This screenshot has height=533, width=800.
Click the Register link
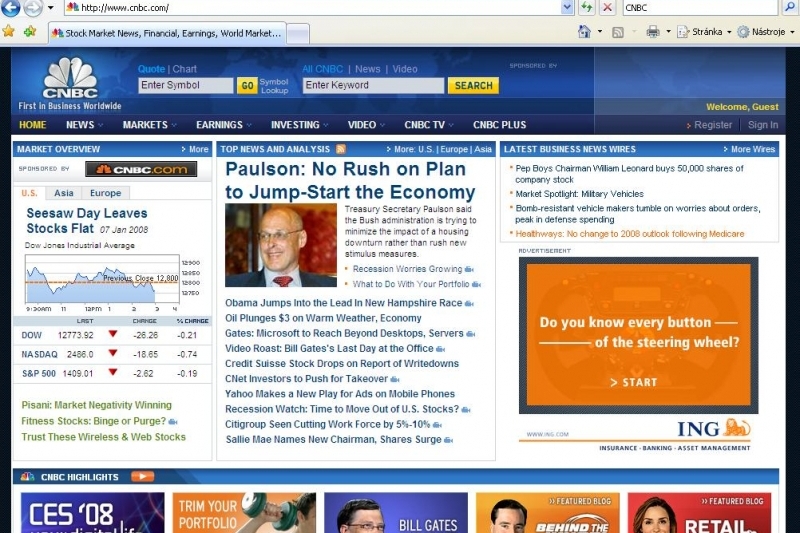712,125
